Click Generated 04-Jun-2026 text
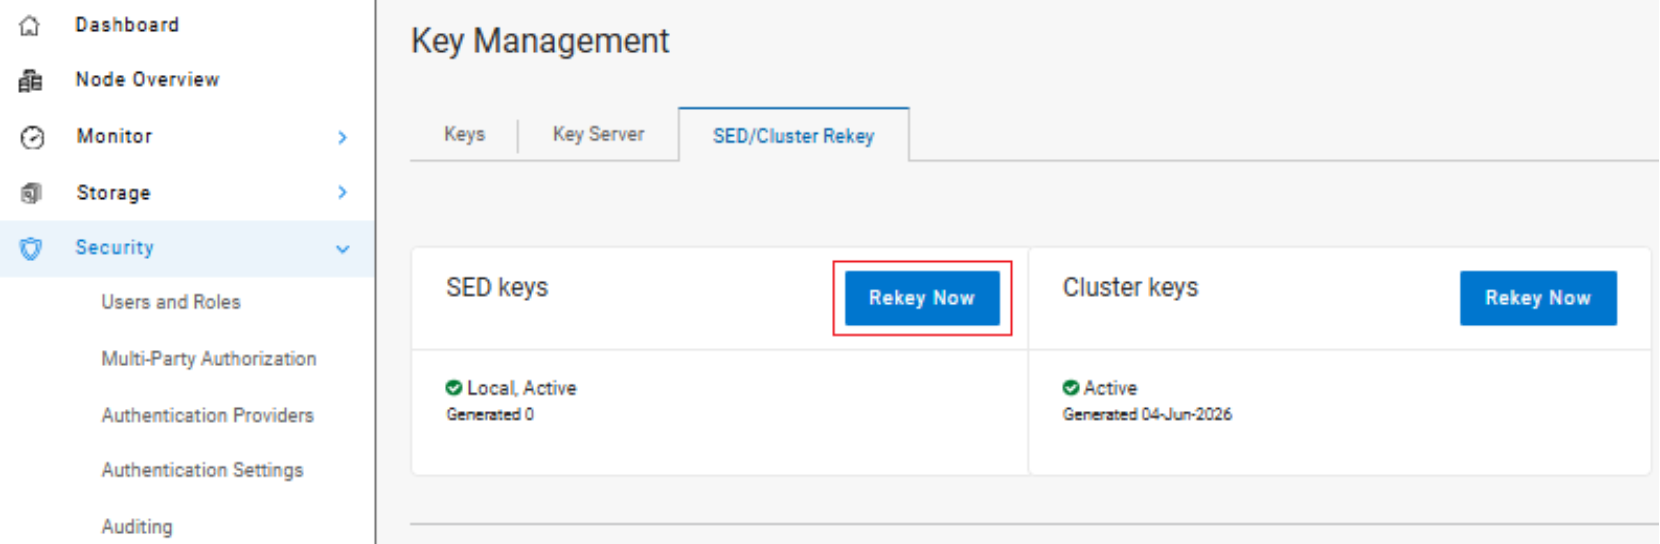The width and height of the screenshot is (1660, 544). [x=1147, y=414]
